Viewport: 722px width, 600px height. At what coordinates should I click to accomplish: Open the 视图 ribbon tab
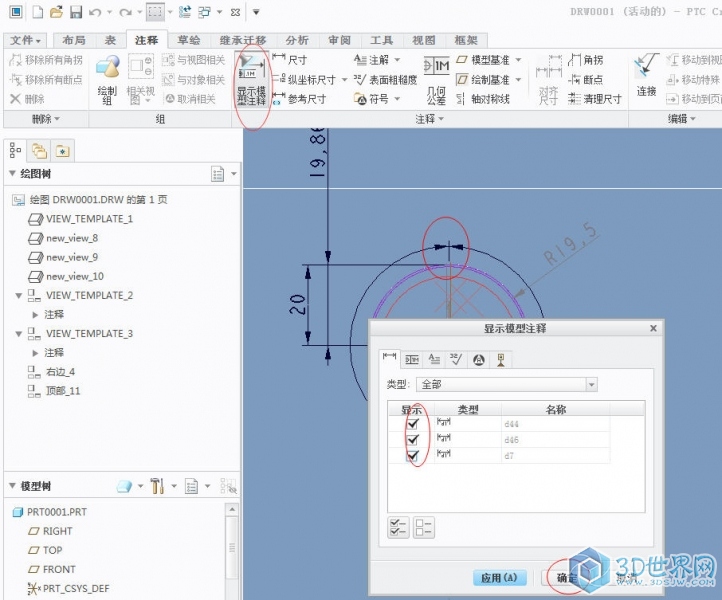click(x=424, y=41)
